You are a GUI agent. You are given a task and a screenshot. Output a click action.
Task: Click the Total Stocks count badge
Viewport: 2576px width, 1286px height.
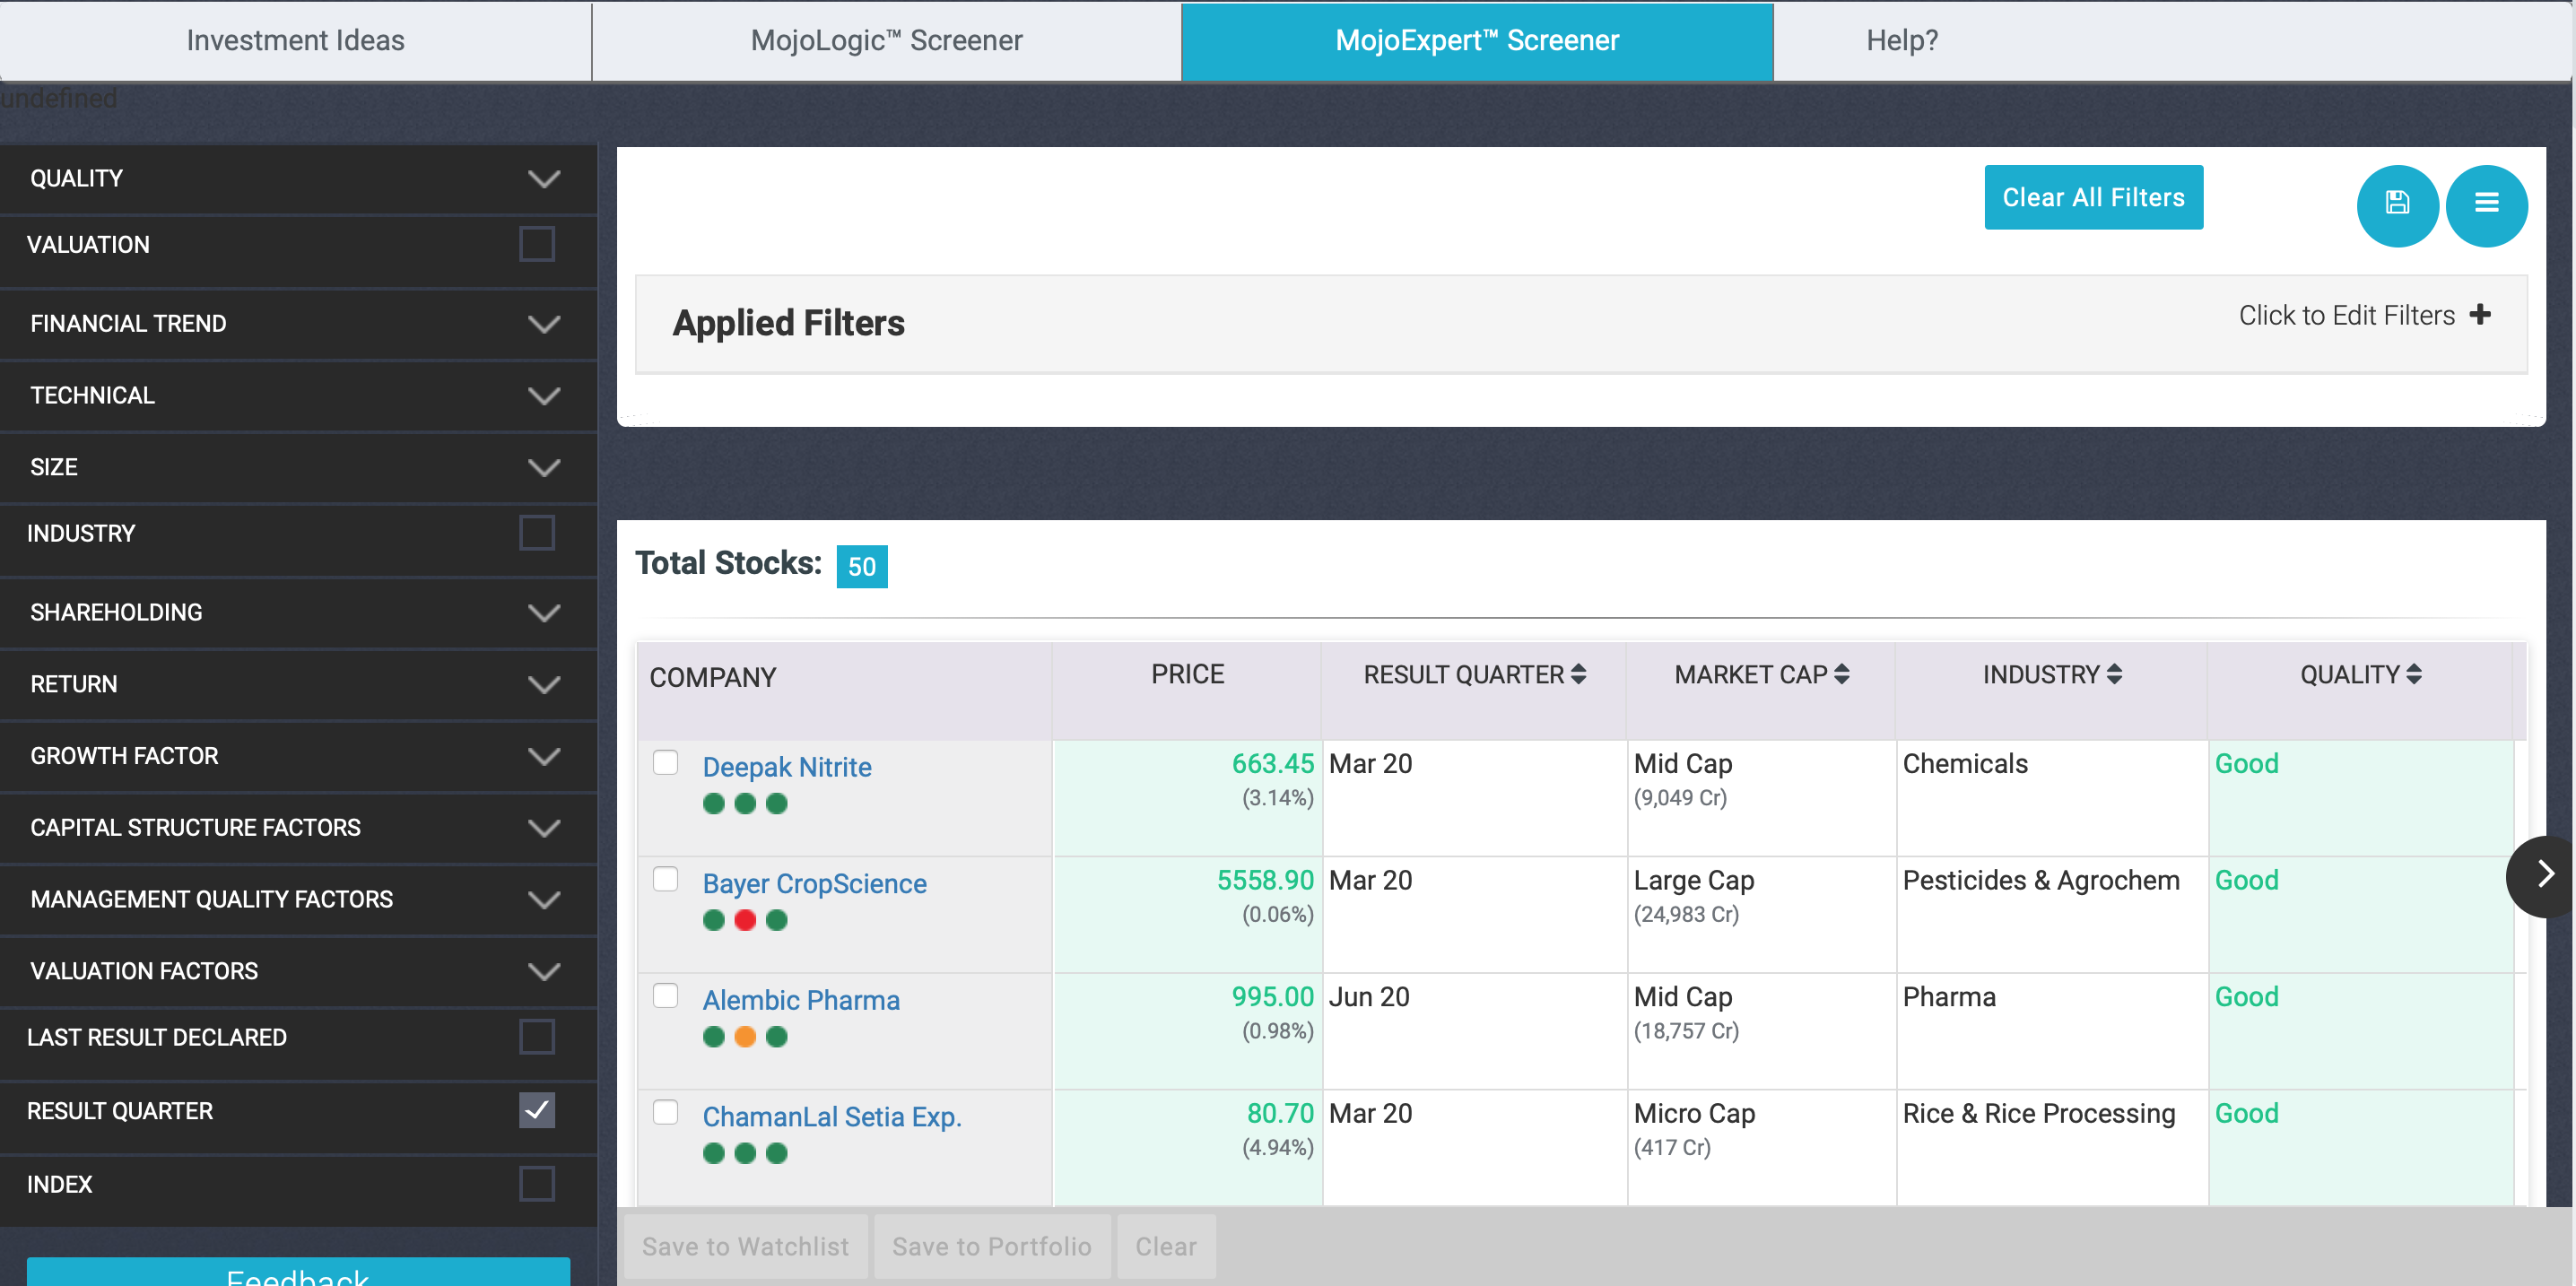tap(861, 567)
